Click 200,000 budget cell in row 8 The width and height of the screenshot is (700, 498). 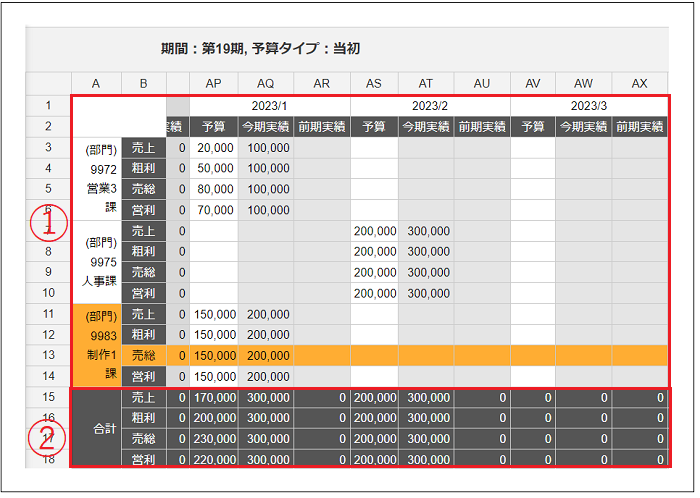[374, 252]
